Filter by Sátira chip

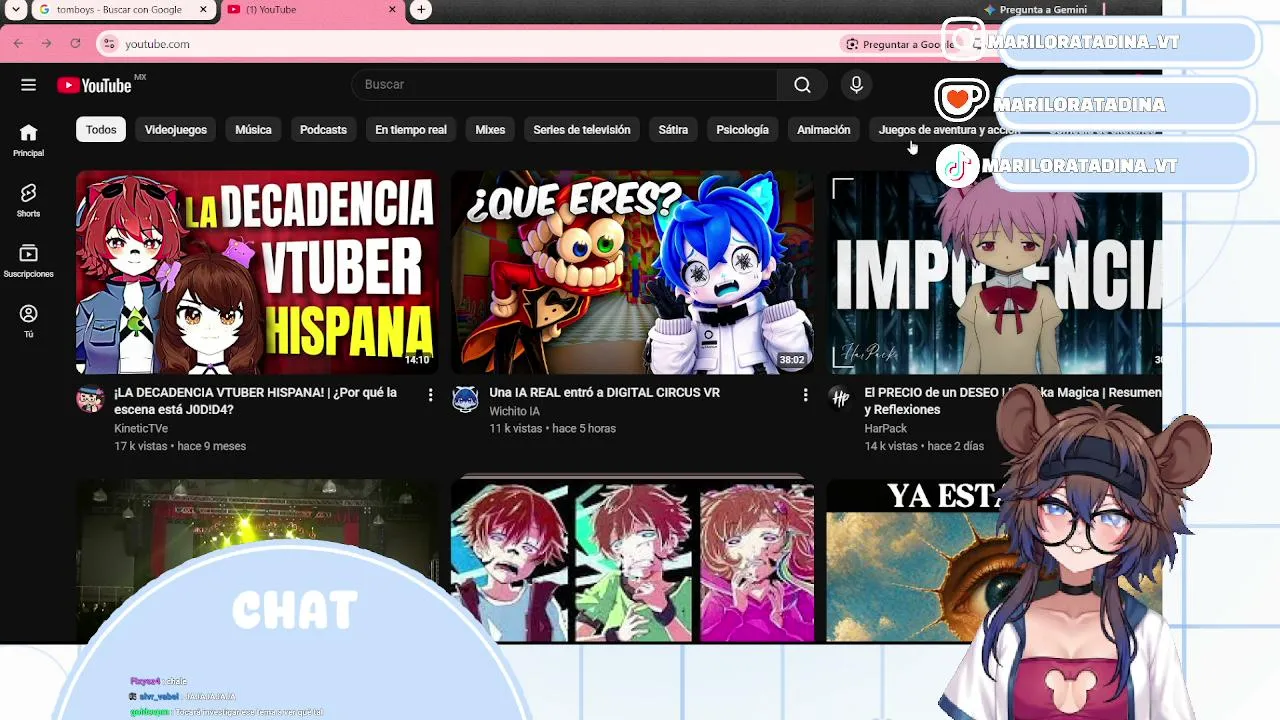[673, 130]
